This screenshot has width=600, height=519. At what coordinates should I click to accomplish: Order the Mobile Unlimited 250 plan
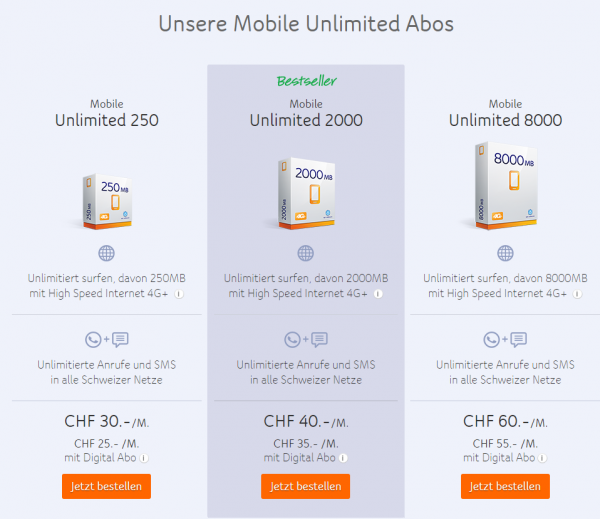pyautogui.click(x=106, y=486)
